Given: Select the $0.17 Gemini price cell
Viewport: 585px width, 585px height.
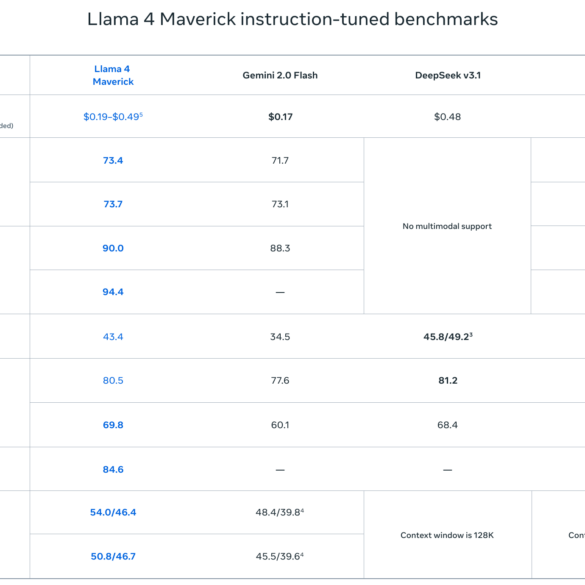Looking at the screenshot, I should pos(280,117).
